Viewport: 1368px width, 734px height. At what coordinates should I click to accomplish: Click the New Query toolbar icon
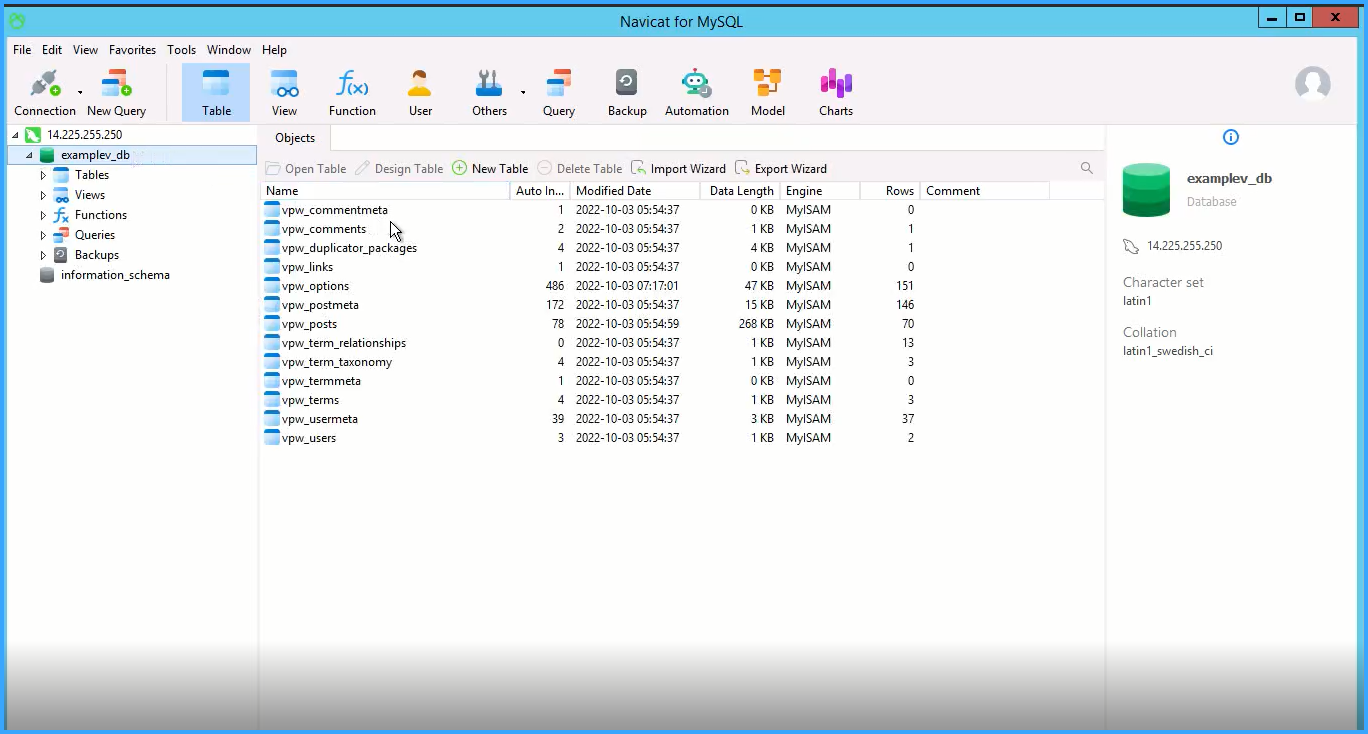pyautogui.click(x=116, y=84)
